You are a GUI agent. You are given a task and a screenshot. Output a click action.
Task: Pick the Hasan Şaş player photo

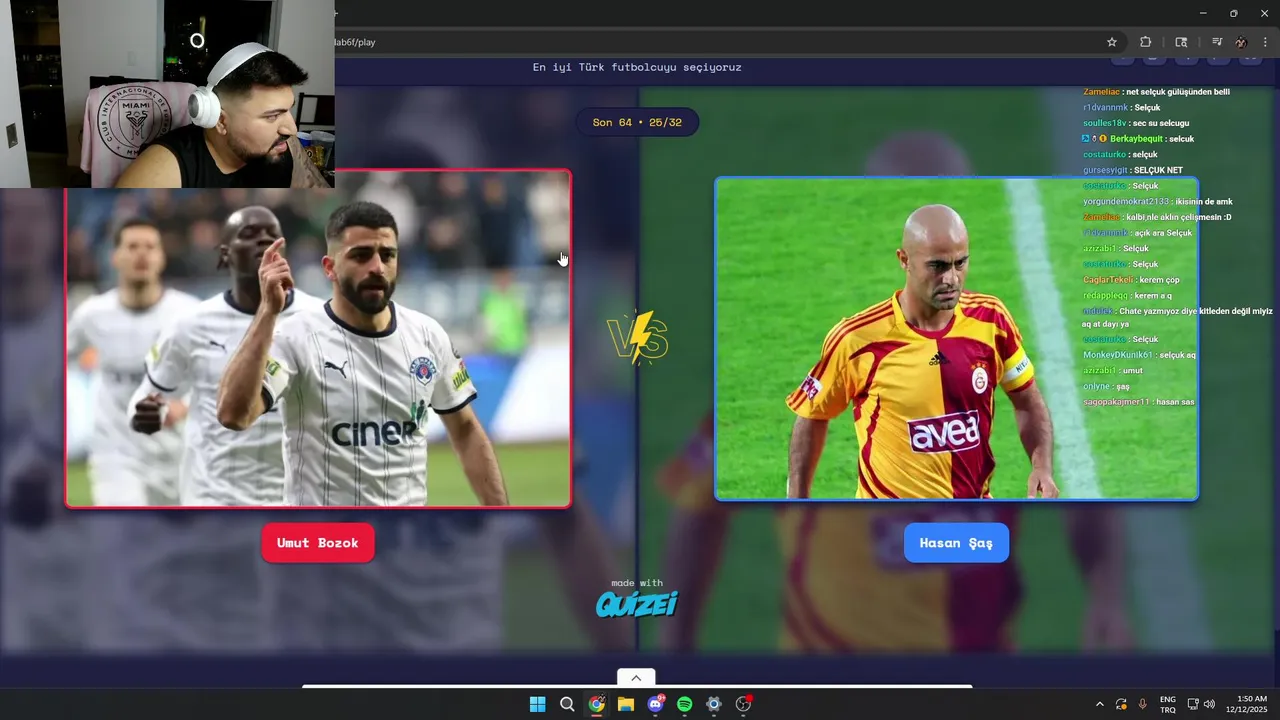[x=956, y=339]
